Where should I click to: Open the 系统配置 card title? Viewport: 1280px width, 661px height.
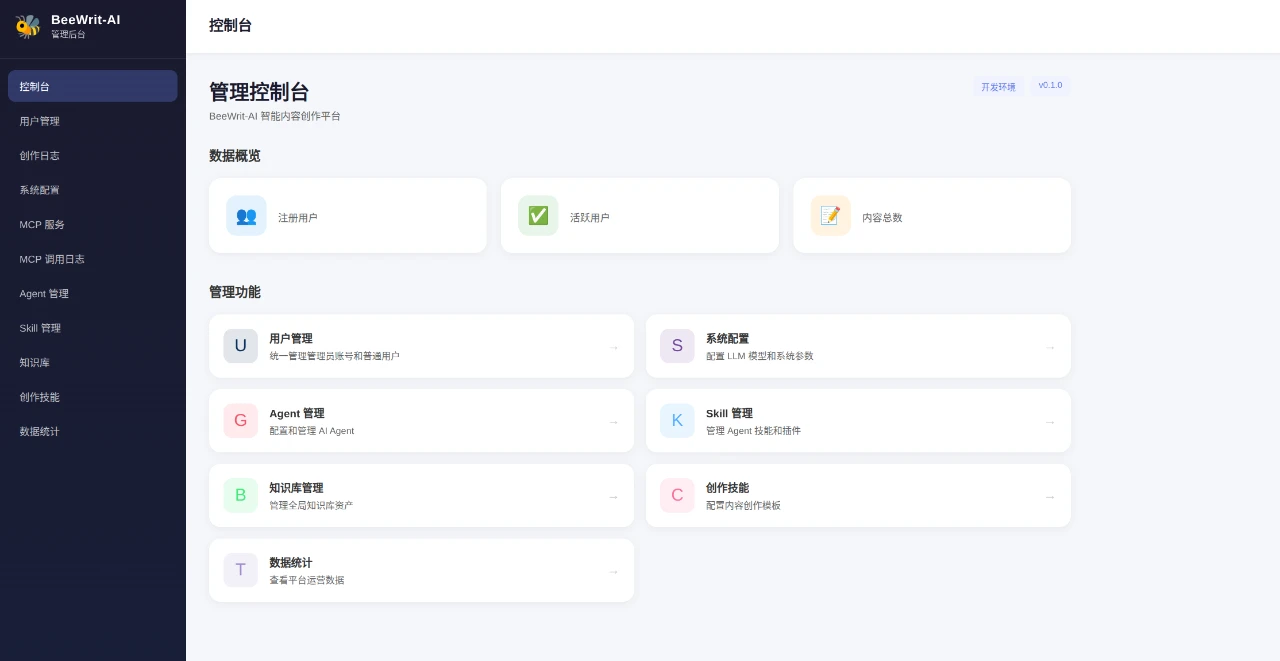[x=727, y=339]
